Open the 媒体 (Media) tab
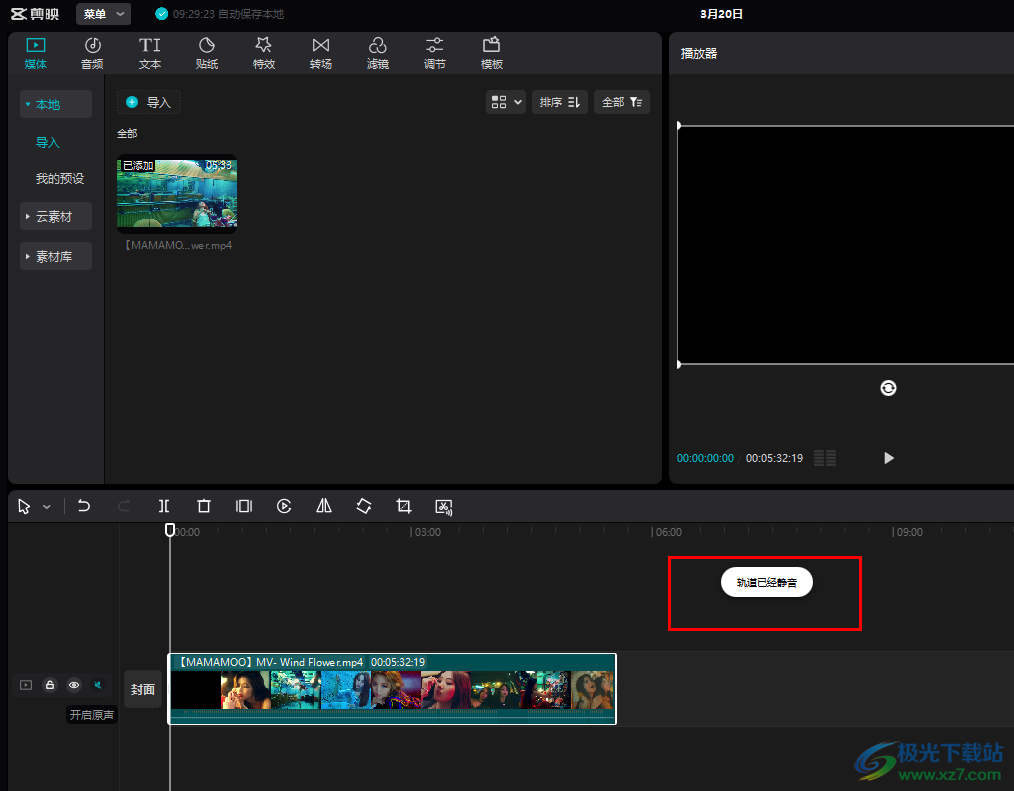1014x791 pixels. coord(36,53)
